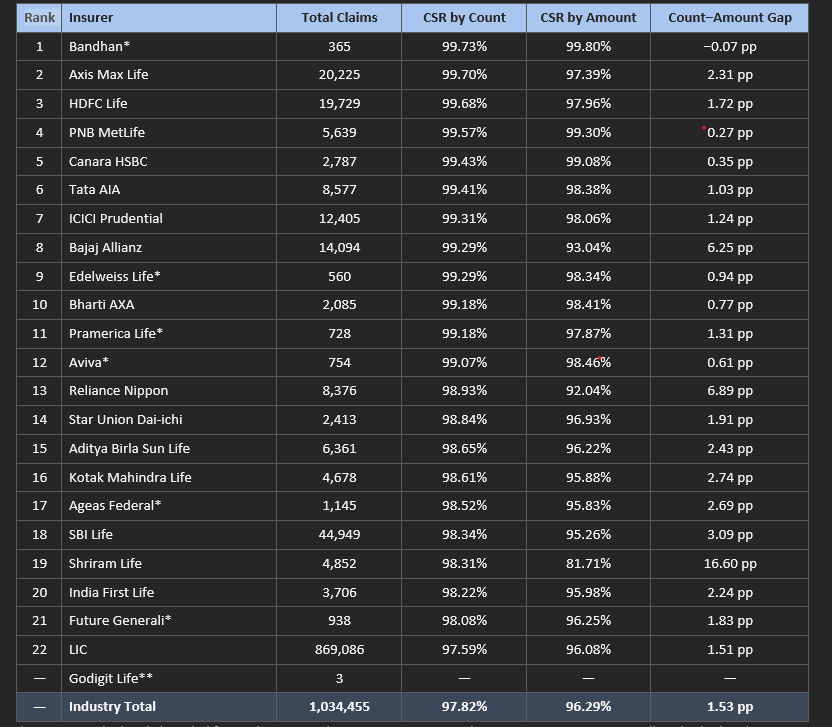The image size is (832, 727).
Task: Select the Canara HSBC cell
Action: tap(169, 161)
